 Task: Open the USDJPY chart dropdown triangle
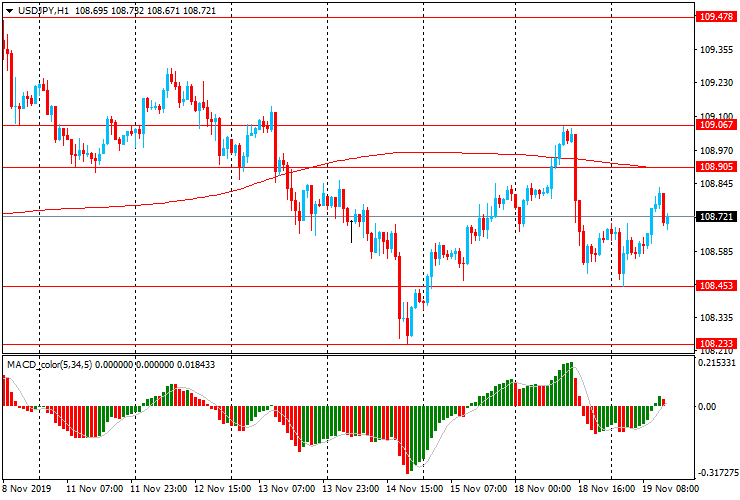(9, 11)
